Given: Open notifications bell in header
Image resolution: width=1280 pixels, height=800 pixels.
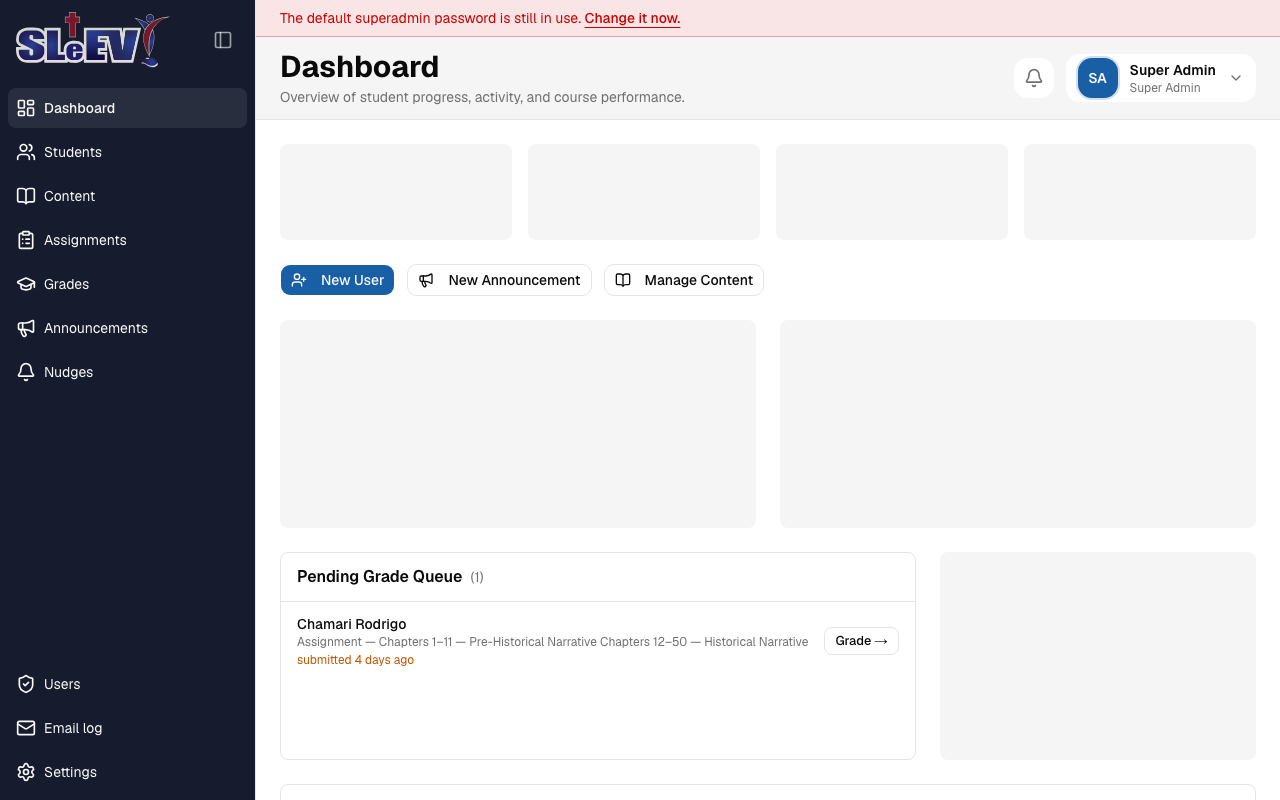Looking at the screenshot, I should pyautogui.click(x=1034, y=78).
